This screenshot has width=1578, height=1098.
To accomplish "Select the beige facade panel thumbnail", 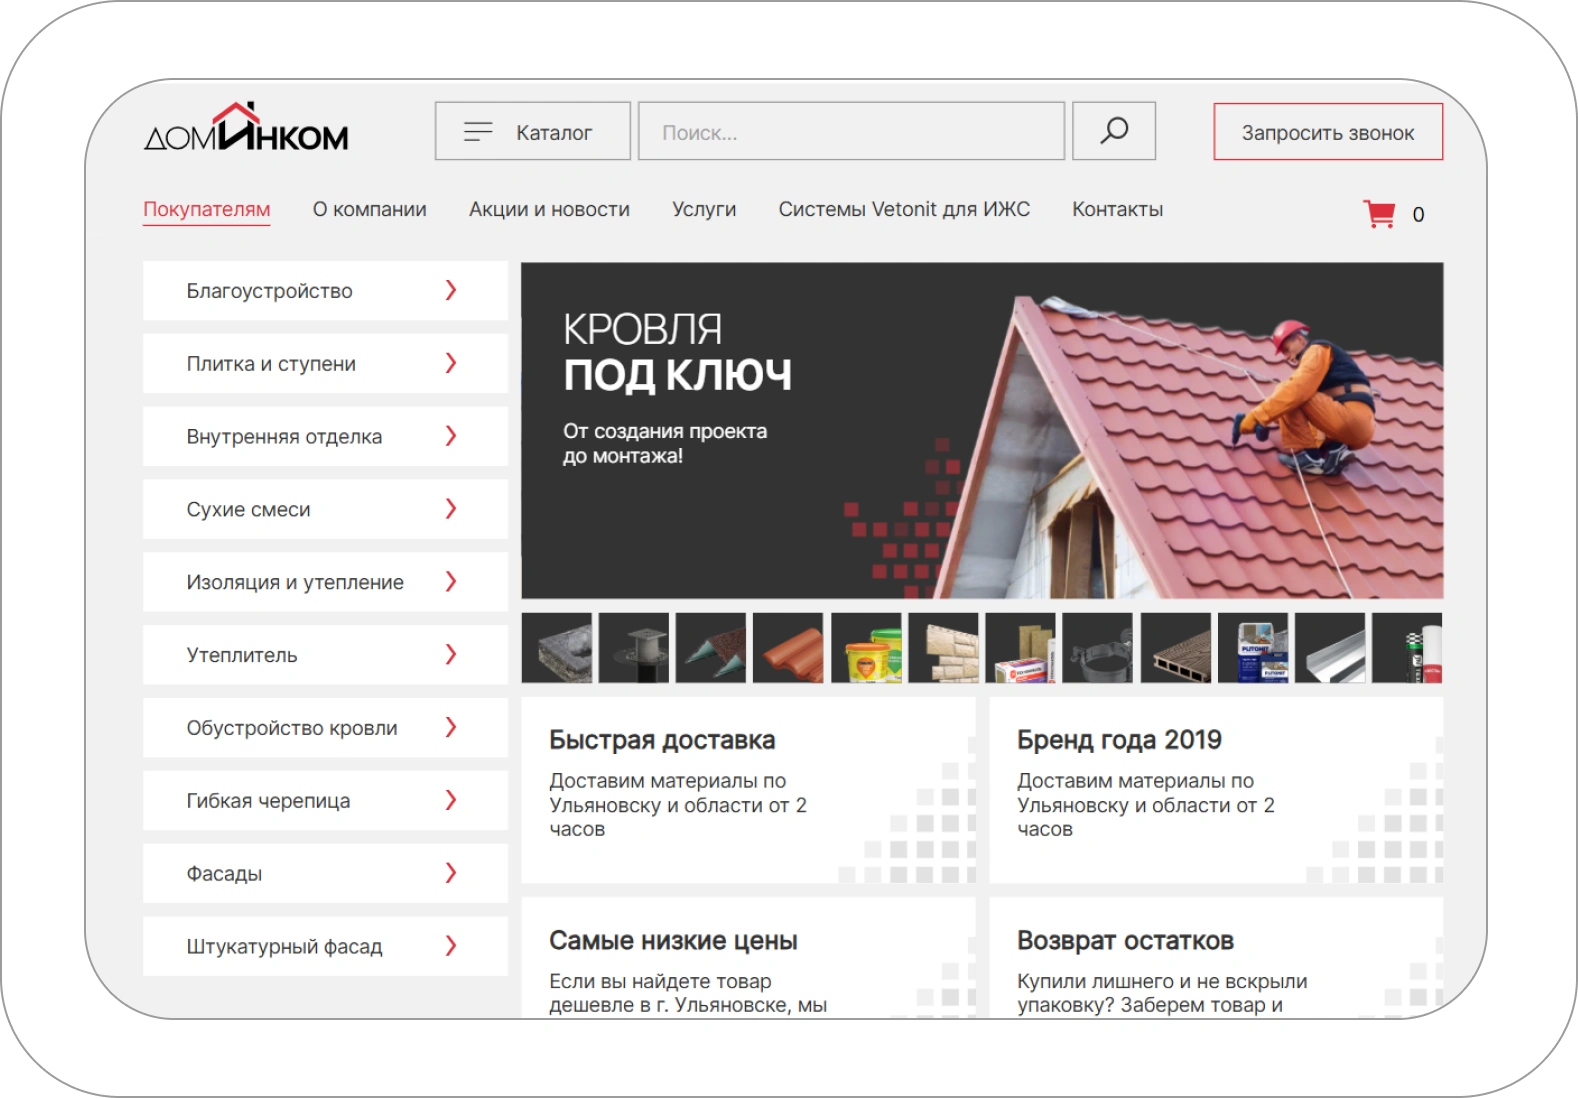I will tap(943, 649).
